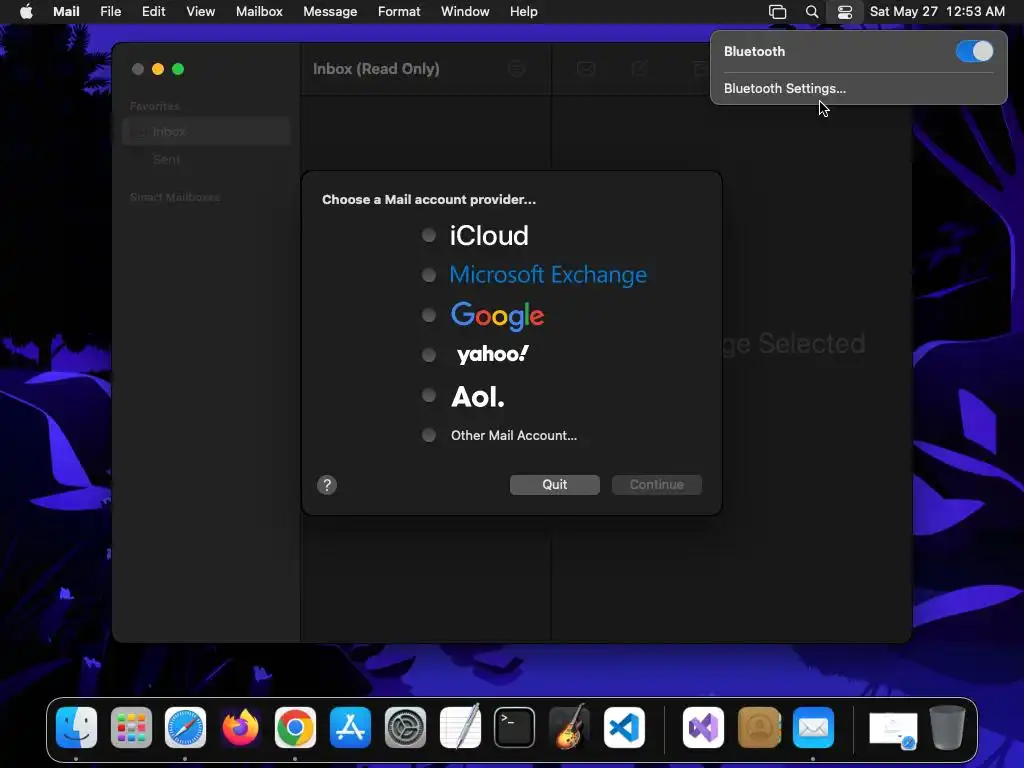The image size is (1024, 768).
Task: Open the App Store from the Dock
Action: [350, 728]
